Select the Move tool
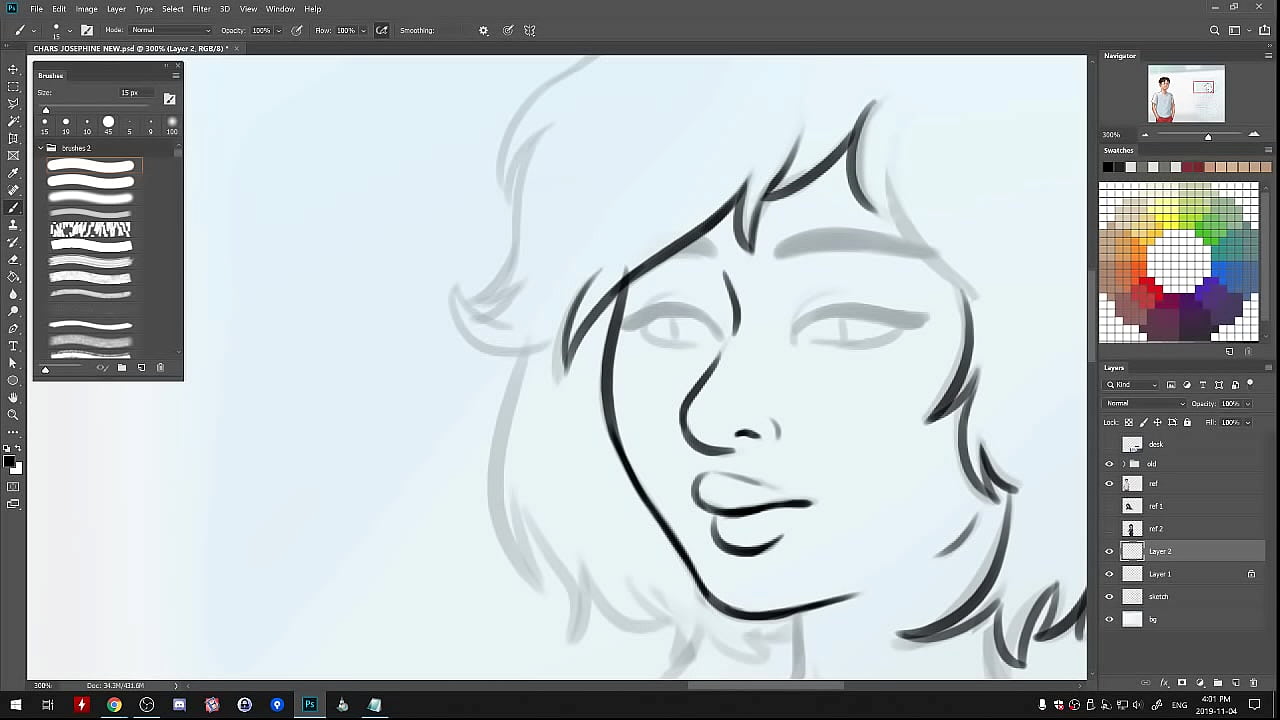 coord(13,69)
